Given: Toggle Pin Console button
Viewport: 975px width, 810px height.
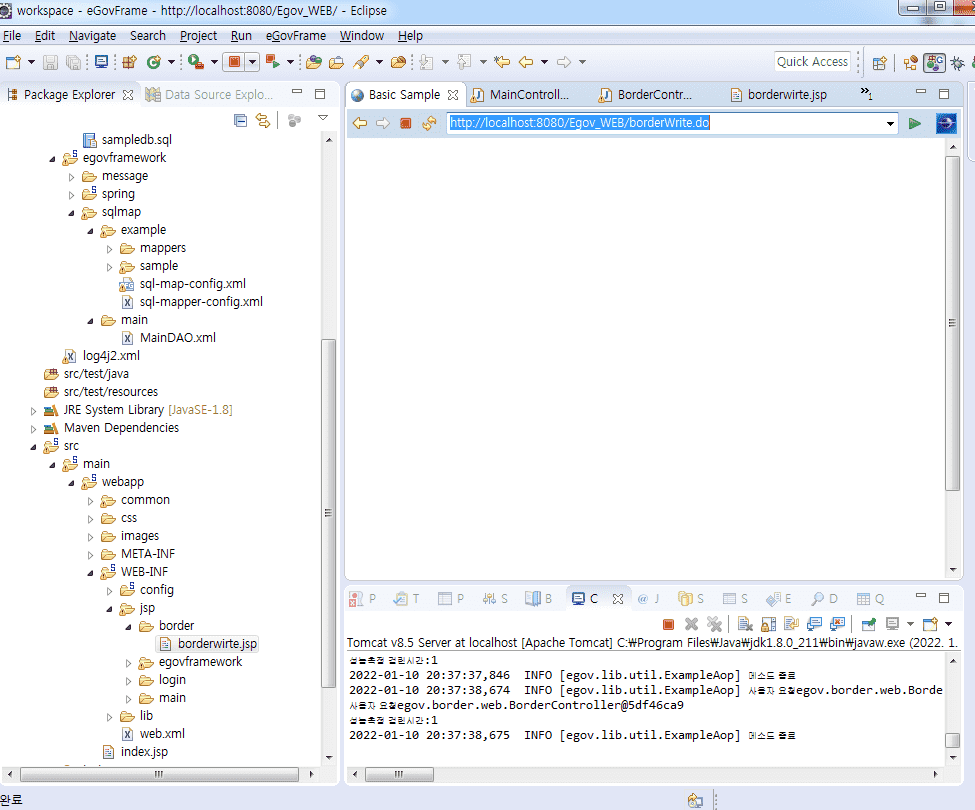Looking at the screenshot, I should click(x=867, y=624).
